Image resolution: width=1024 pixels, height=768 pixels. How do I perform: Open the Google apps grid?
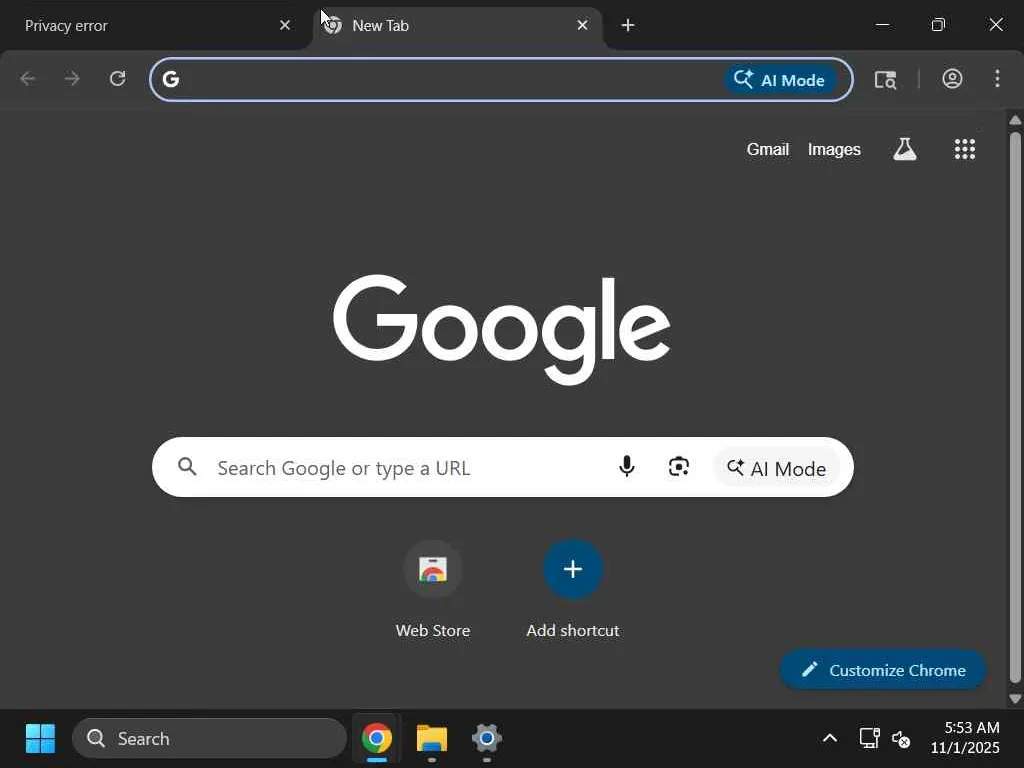pyautogui.click(x=965, y=150)
